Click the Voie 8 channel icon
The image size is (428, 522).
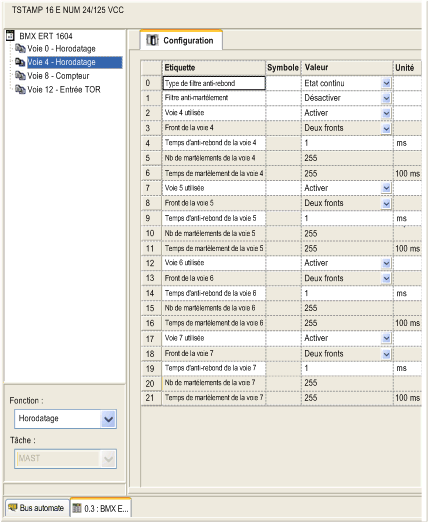pos(20,76)
